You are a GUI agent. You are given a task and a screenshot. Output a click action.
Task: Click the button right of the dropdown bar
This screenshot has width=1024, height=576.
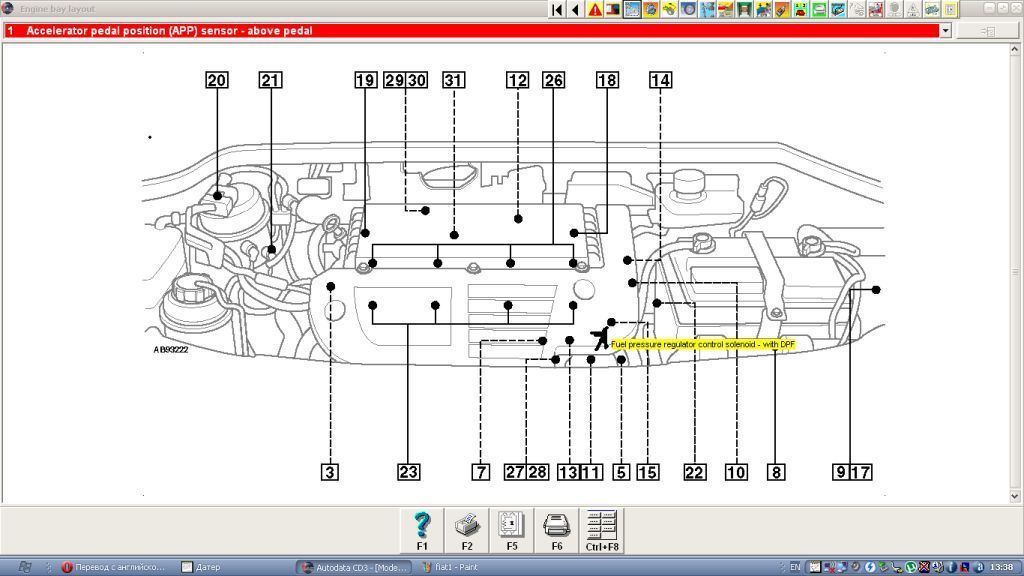(988, 31)
